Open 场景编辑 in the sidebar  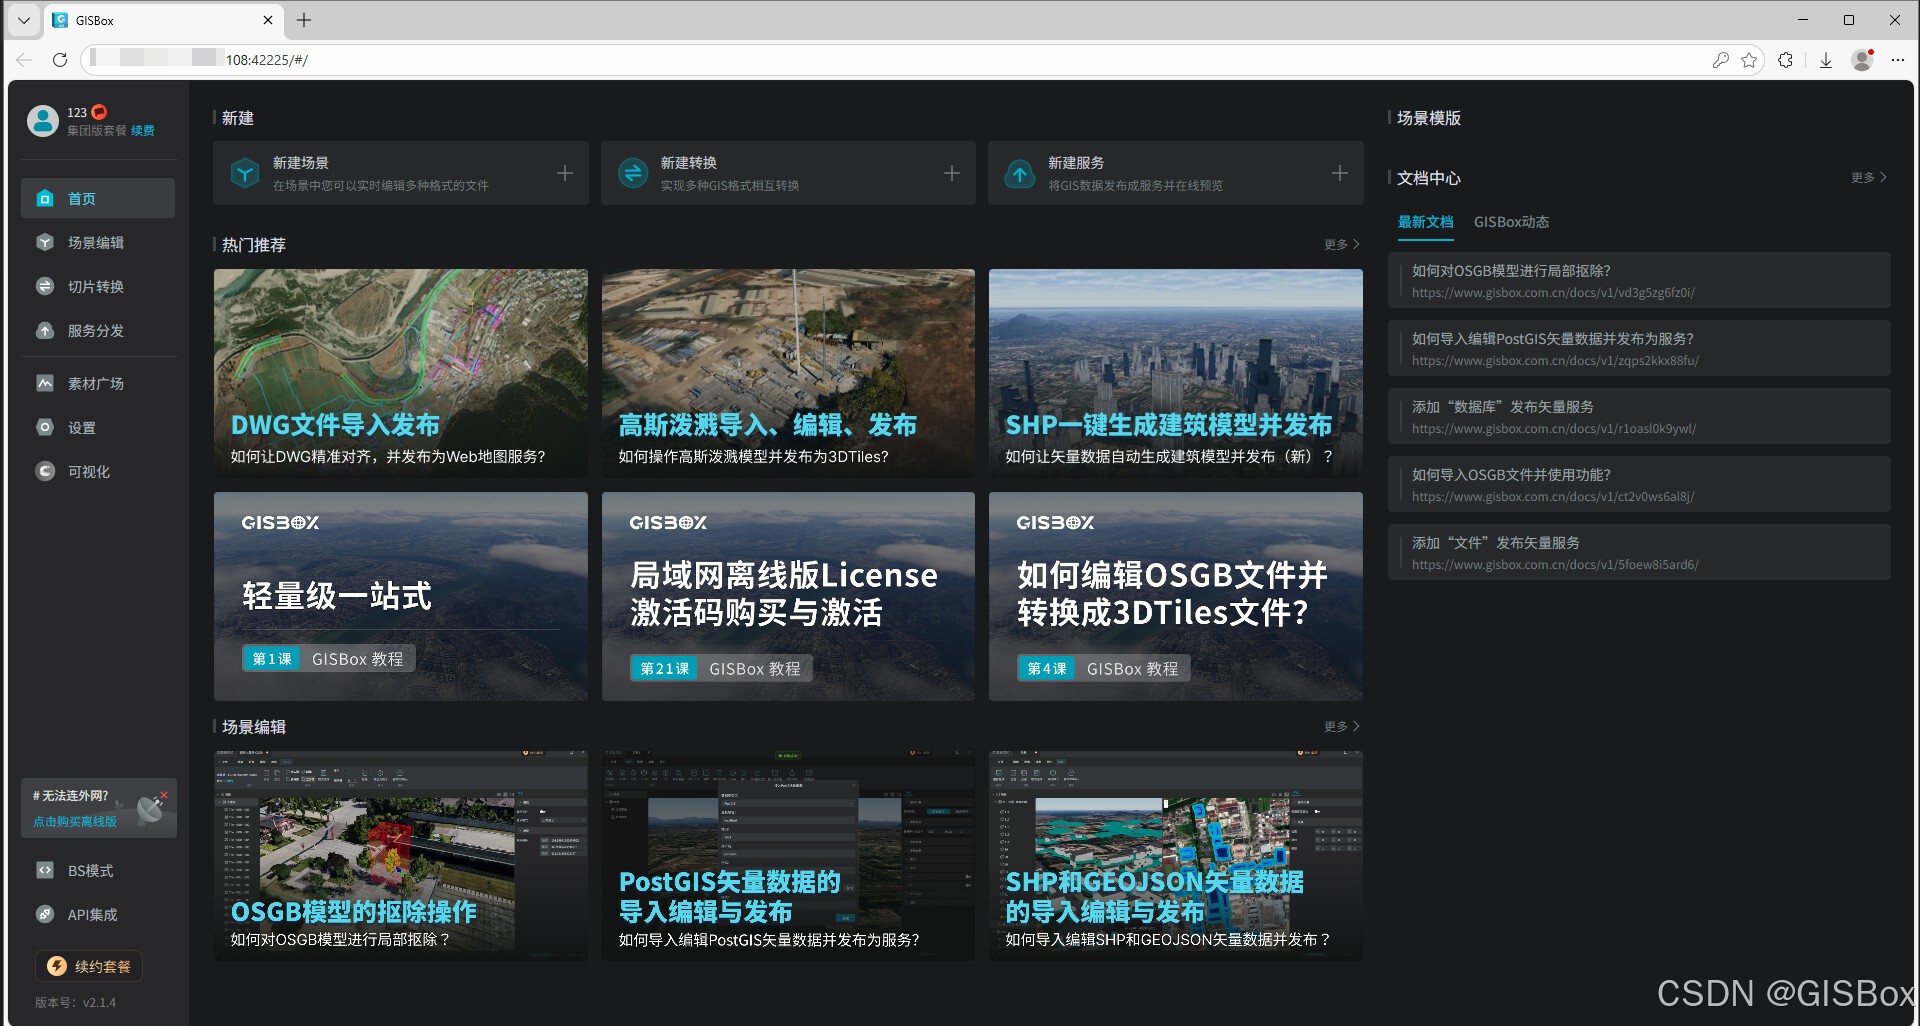[98, 242]
